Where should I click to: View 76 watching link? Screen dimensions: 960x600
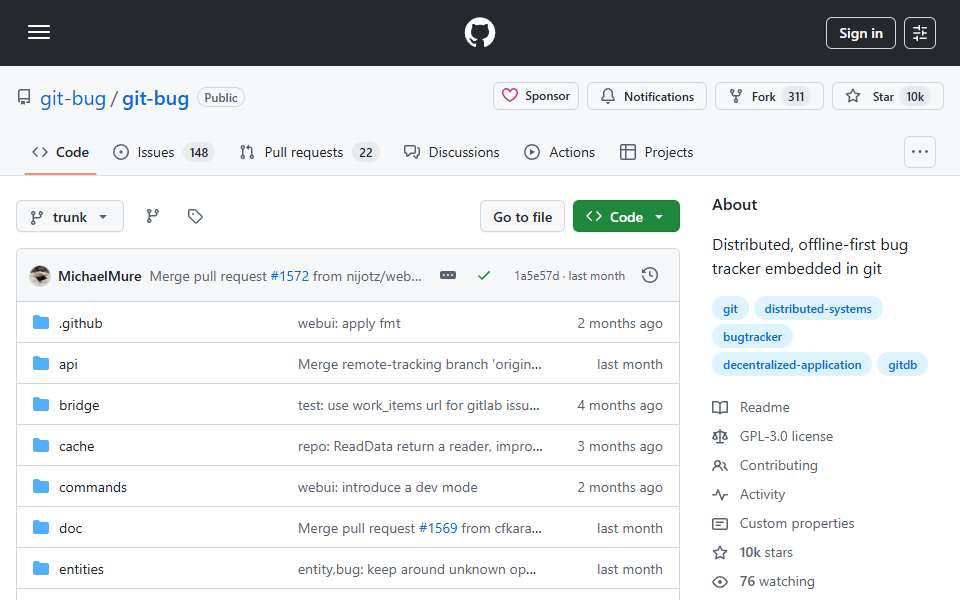pyautogui.click(x=763, y=581)
